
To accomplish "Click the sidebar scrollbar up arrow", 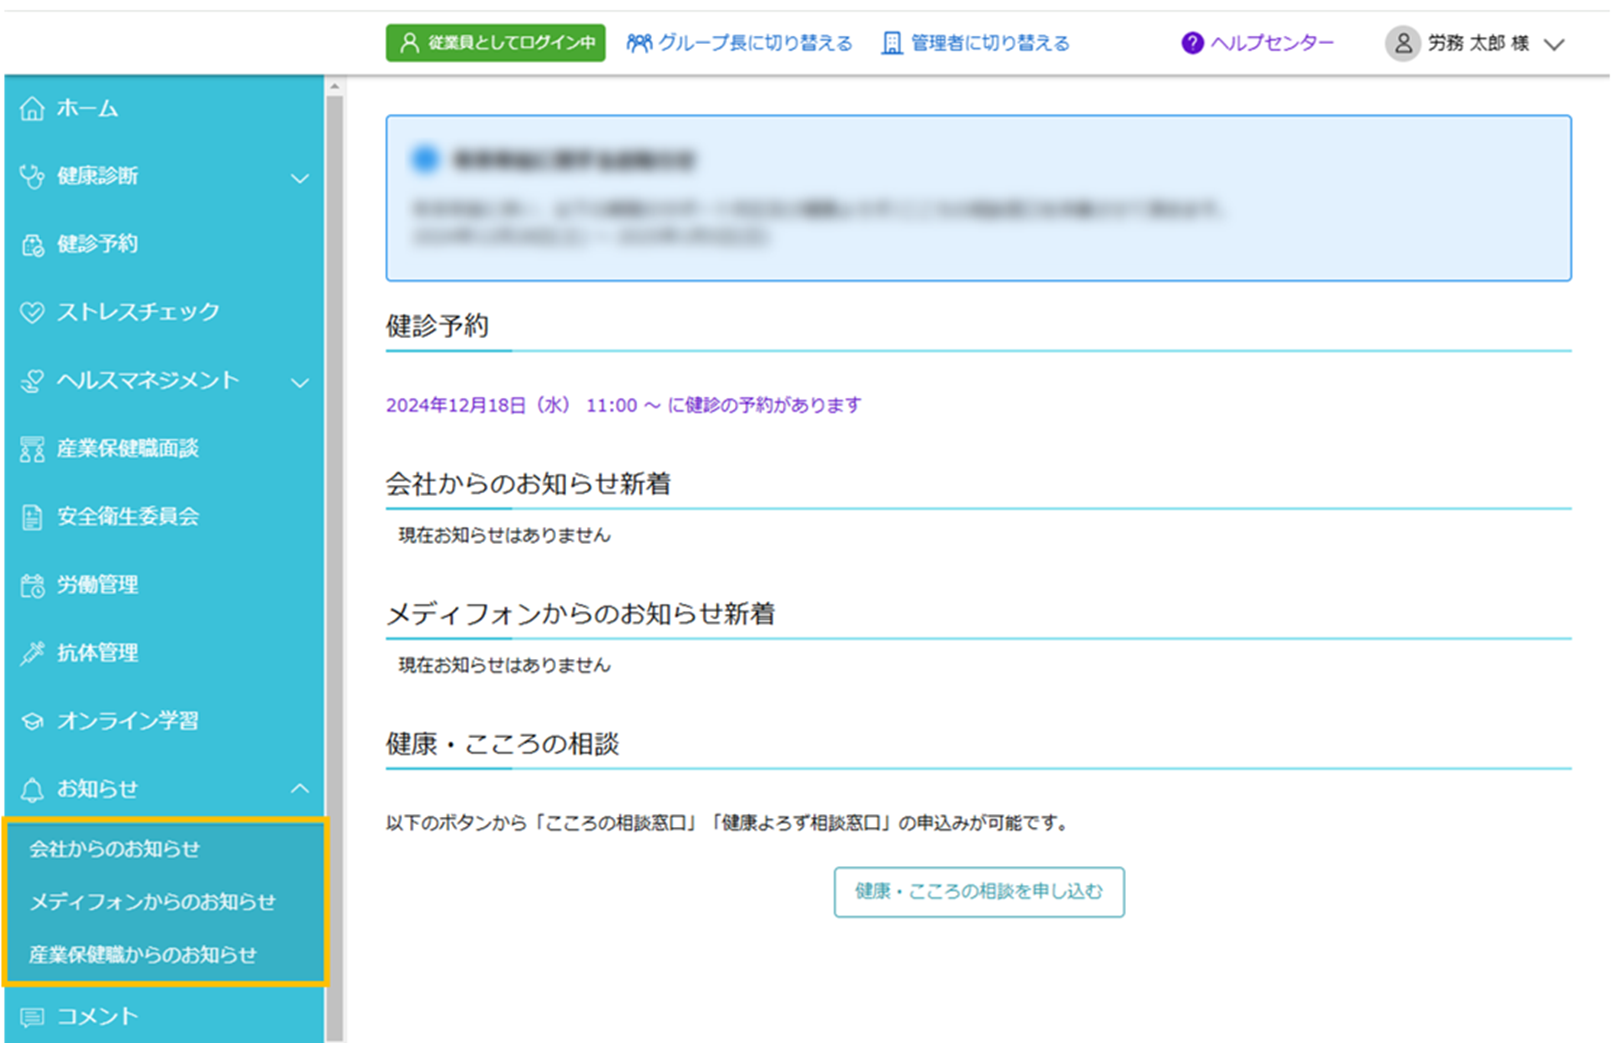I will click(x=335, y=87).
